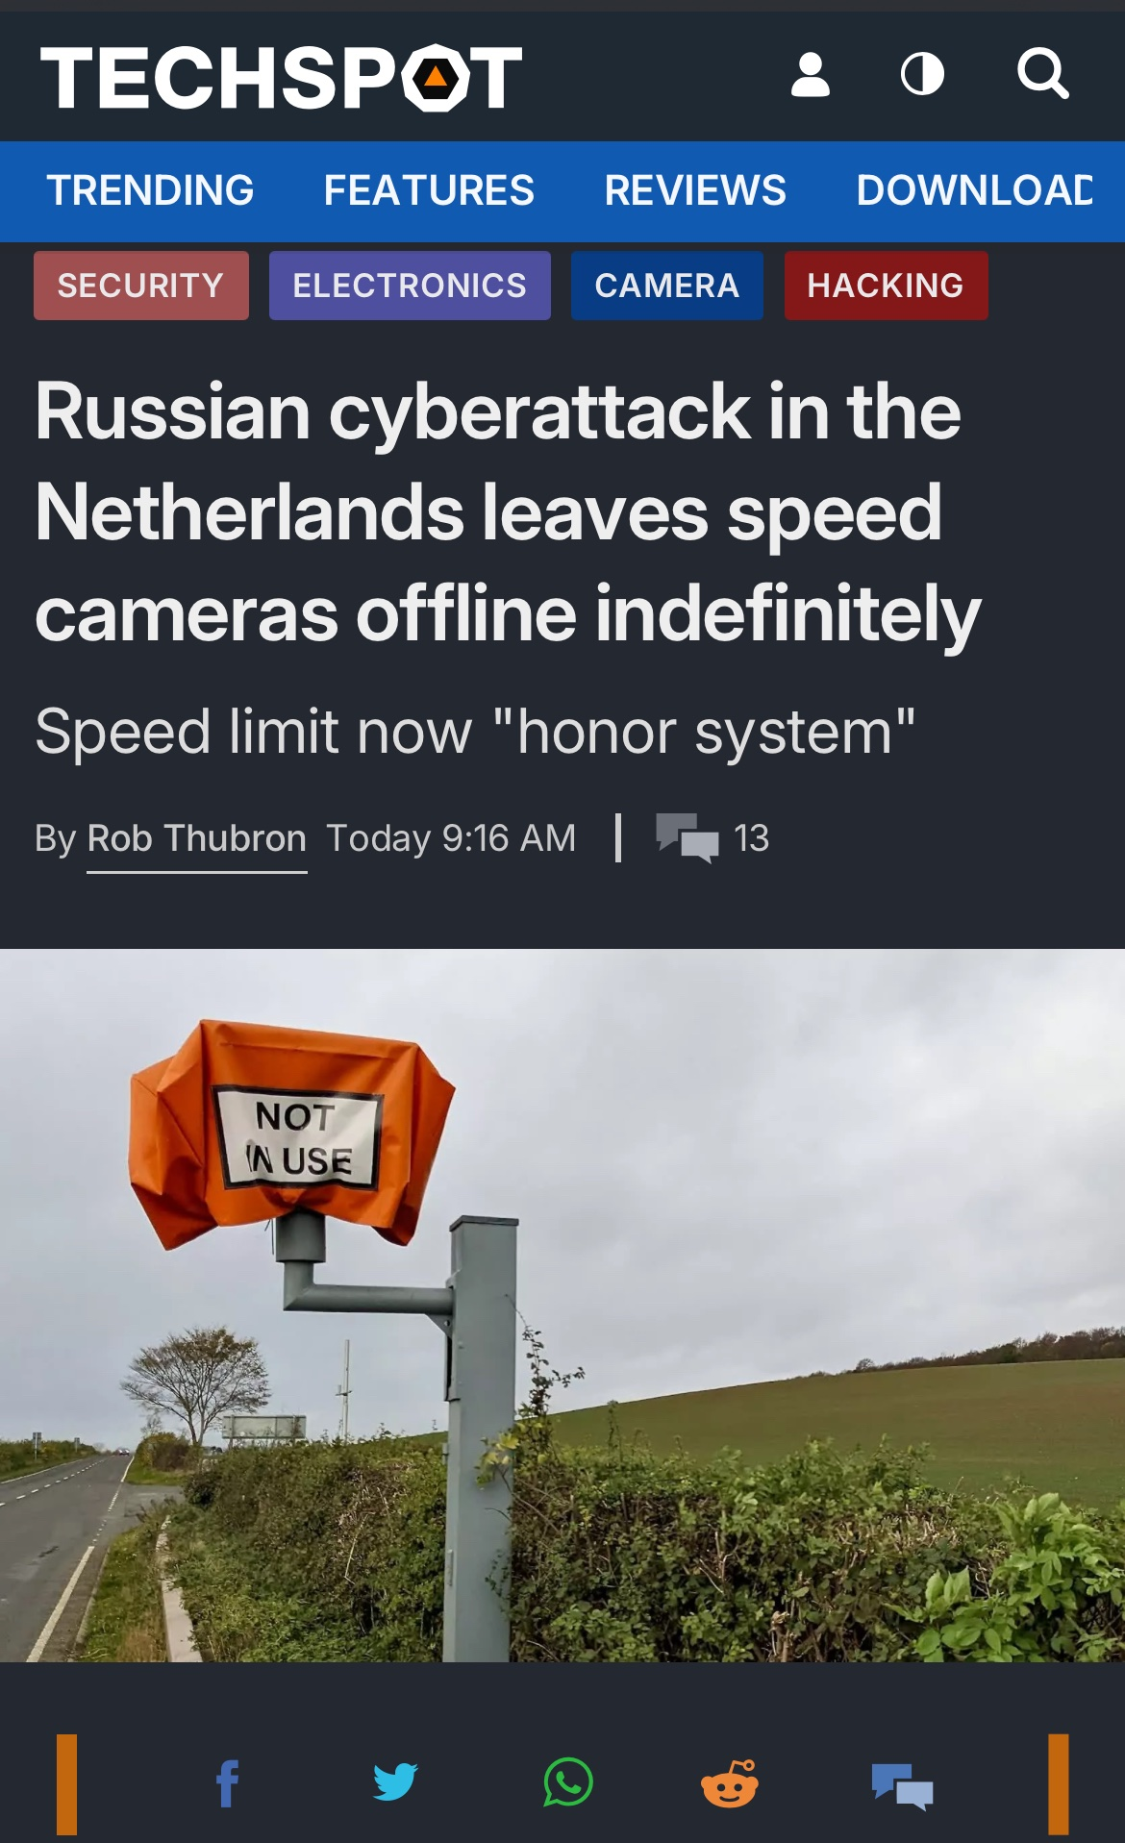
Task: Select the Downloads nav item
Action: [x=975, y=190]
